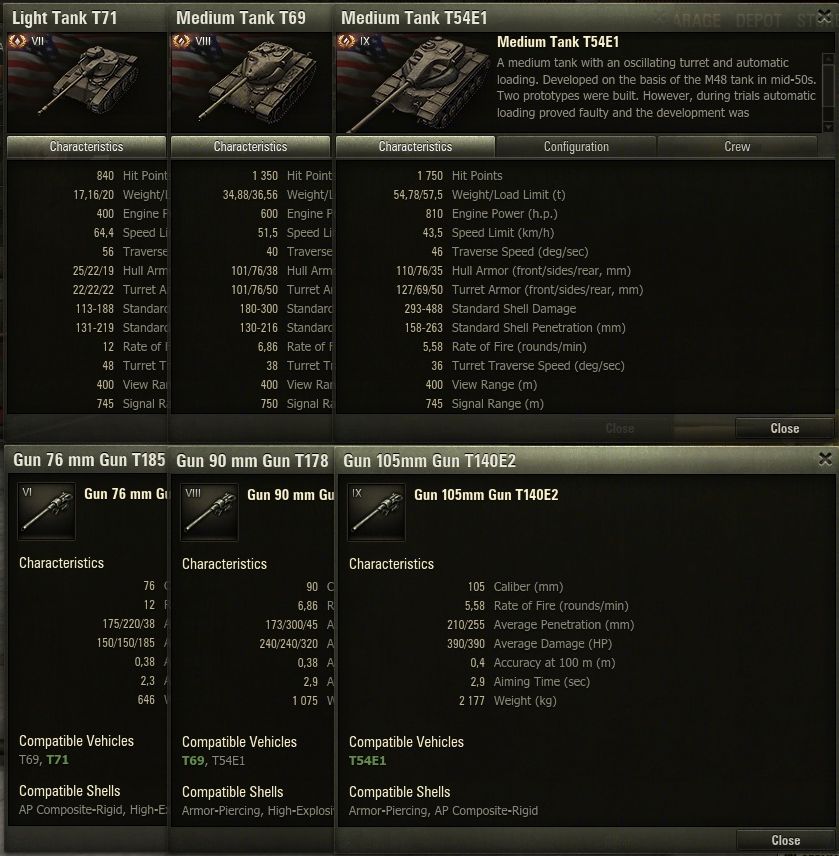Select the Light Tank T71 image
The width and height of the screenshot is (839, 856).
87,82
